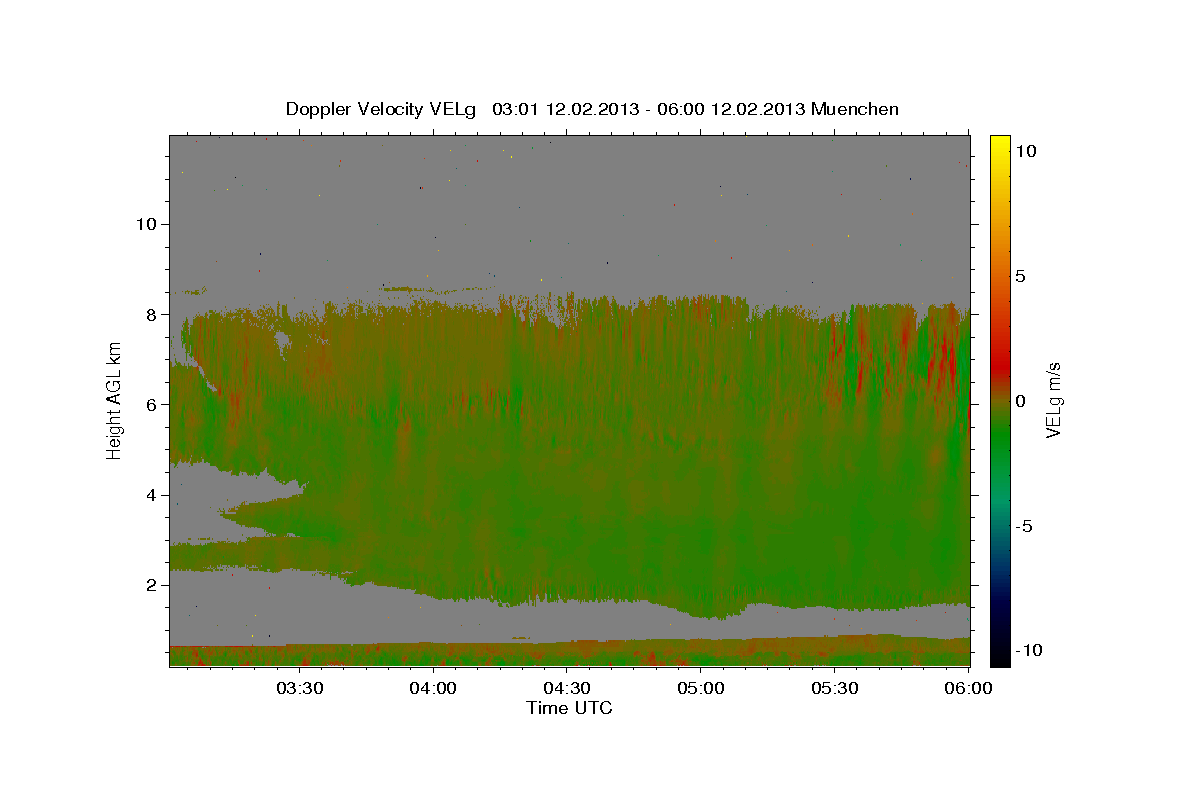
Task: Click the 'VELg m/s' colorbar label
Action: 1053,400
